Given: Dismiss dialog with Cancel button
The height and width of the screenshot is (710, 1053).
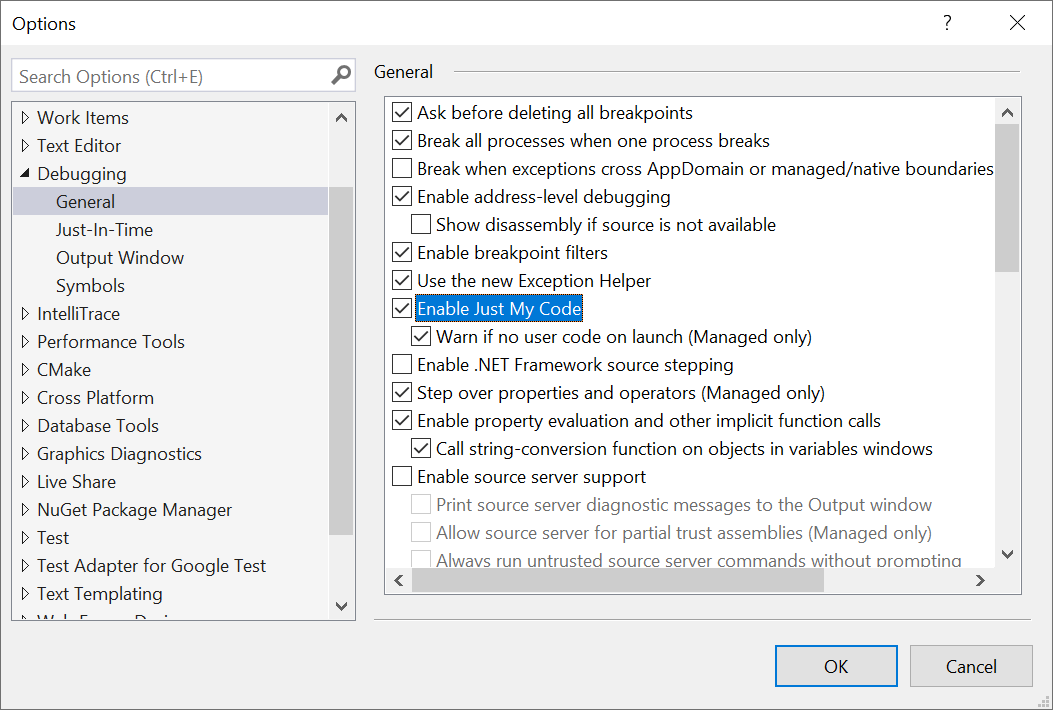Looking at the screenshot, I should 971,666.
